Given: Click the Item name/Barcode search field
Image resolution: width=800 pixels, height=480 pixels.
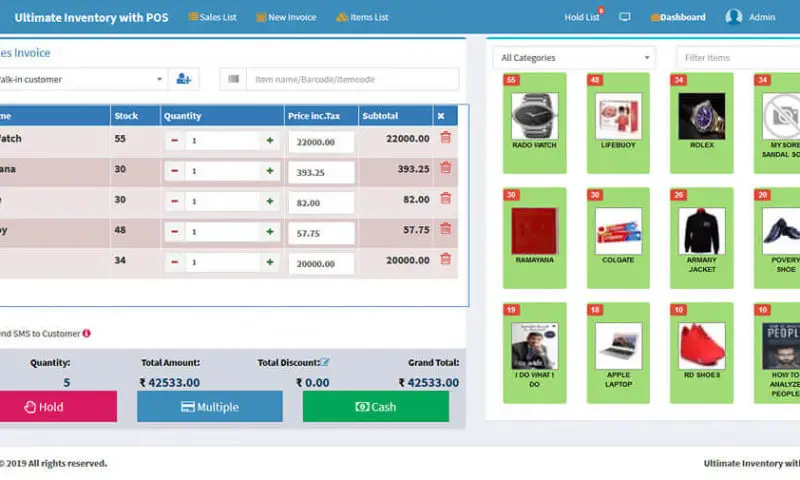Looking at the screenshot, I should click(353, 79).
